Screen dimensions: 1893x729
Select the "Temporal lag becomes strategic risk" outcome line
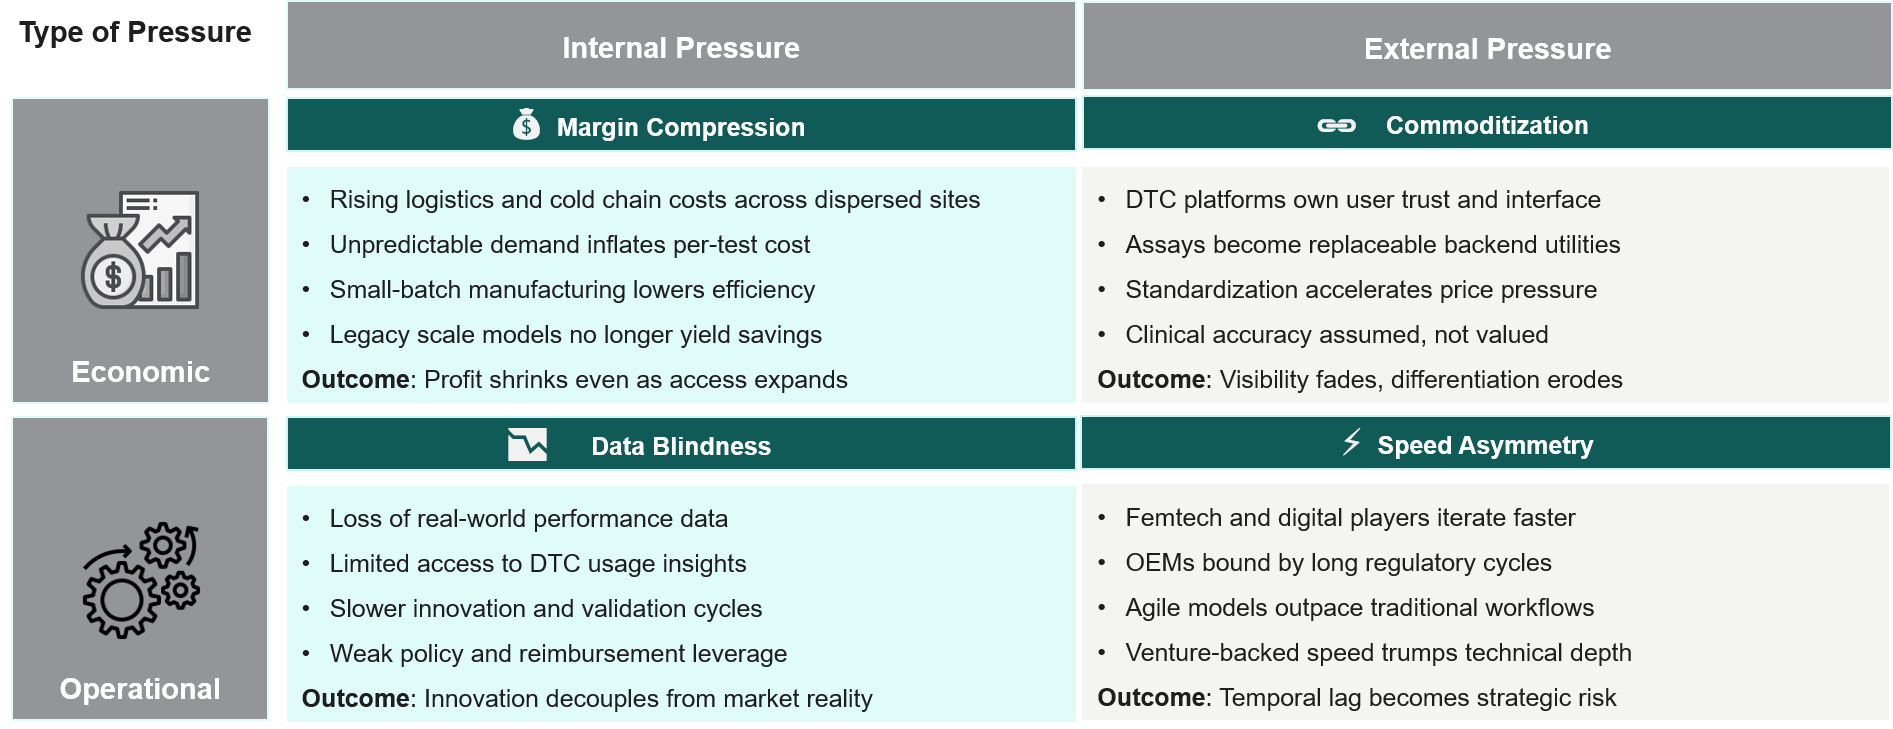[1417, 698]
